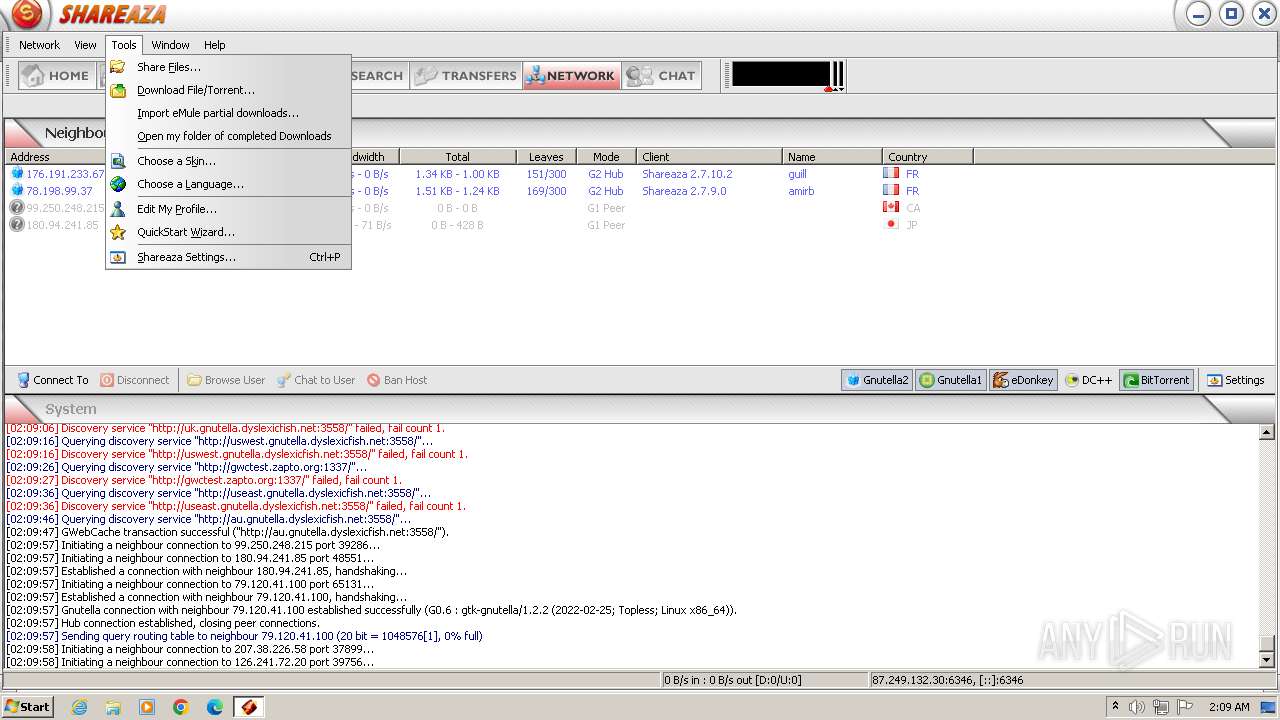Select neighbour 99.250.248.215
This screenshot has height=720, width=1280.
[x=65, y=208]
